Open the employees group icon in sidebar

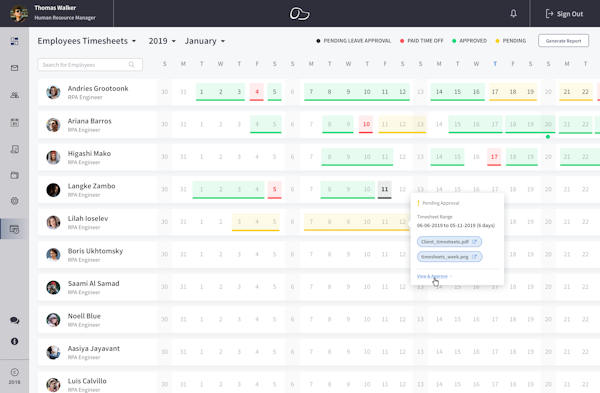click(15, 95)
